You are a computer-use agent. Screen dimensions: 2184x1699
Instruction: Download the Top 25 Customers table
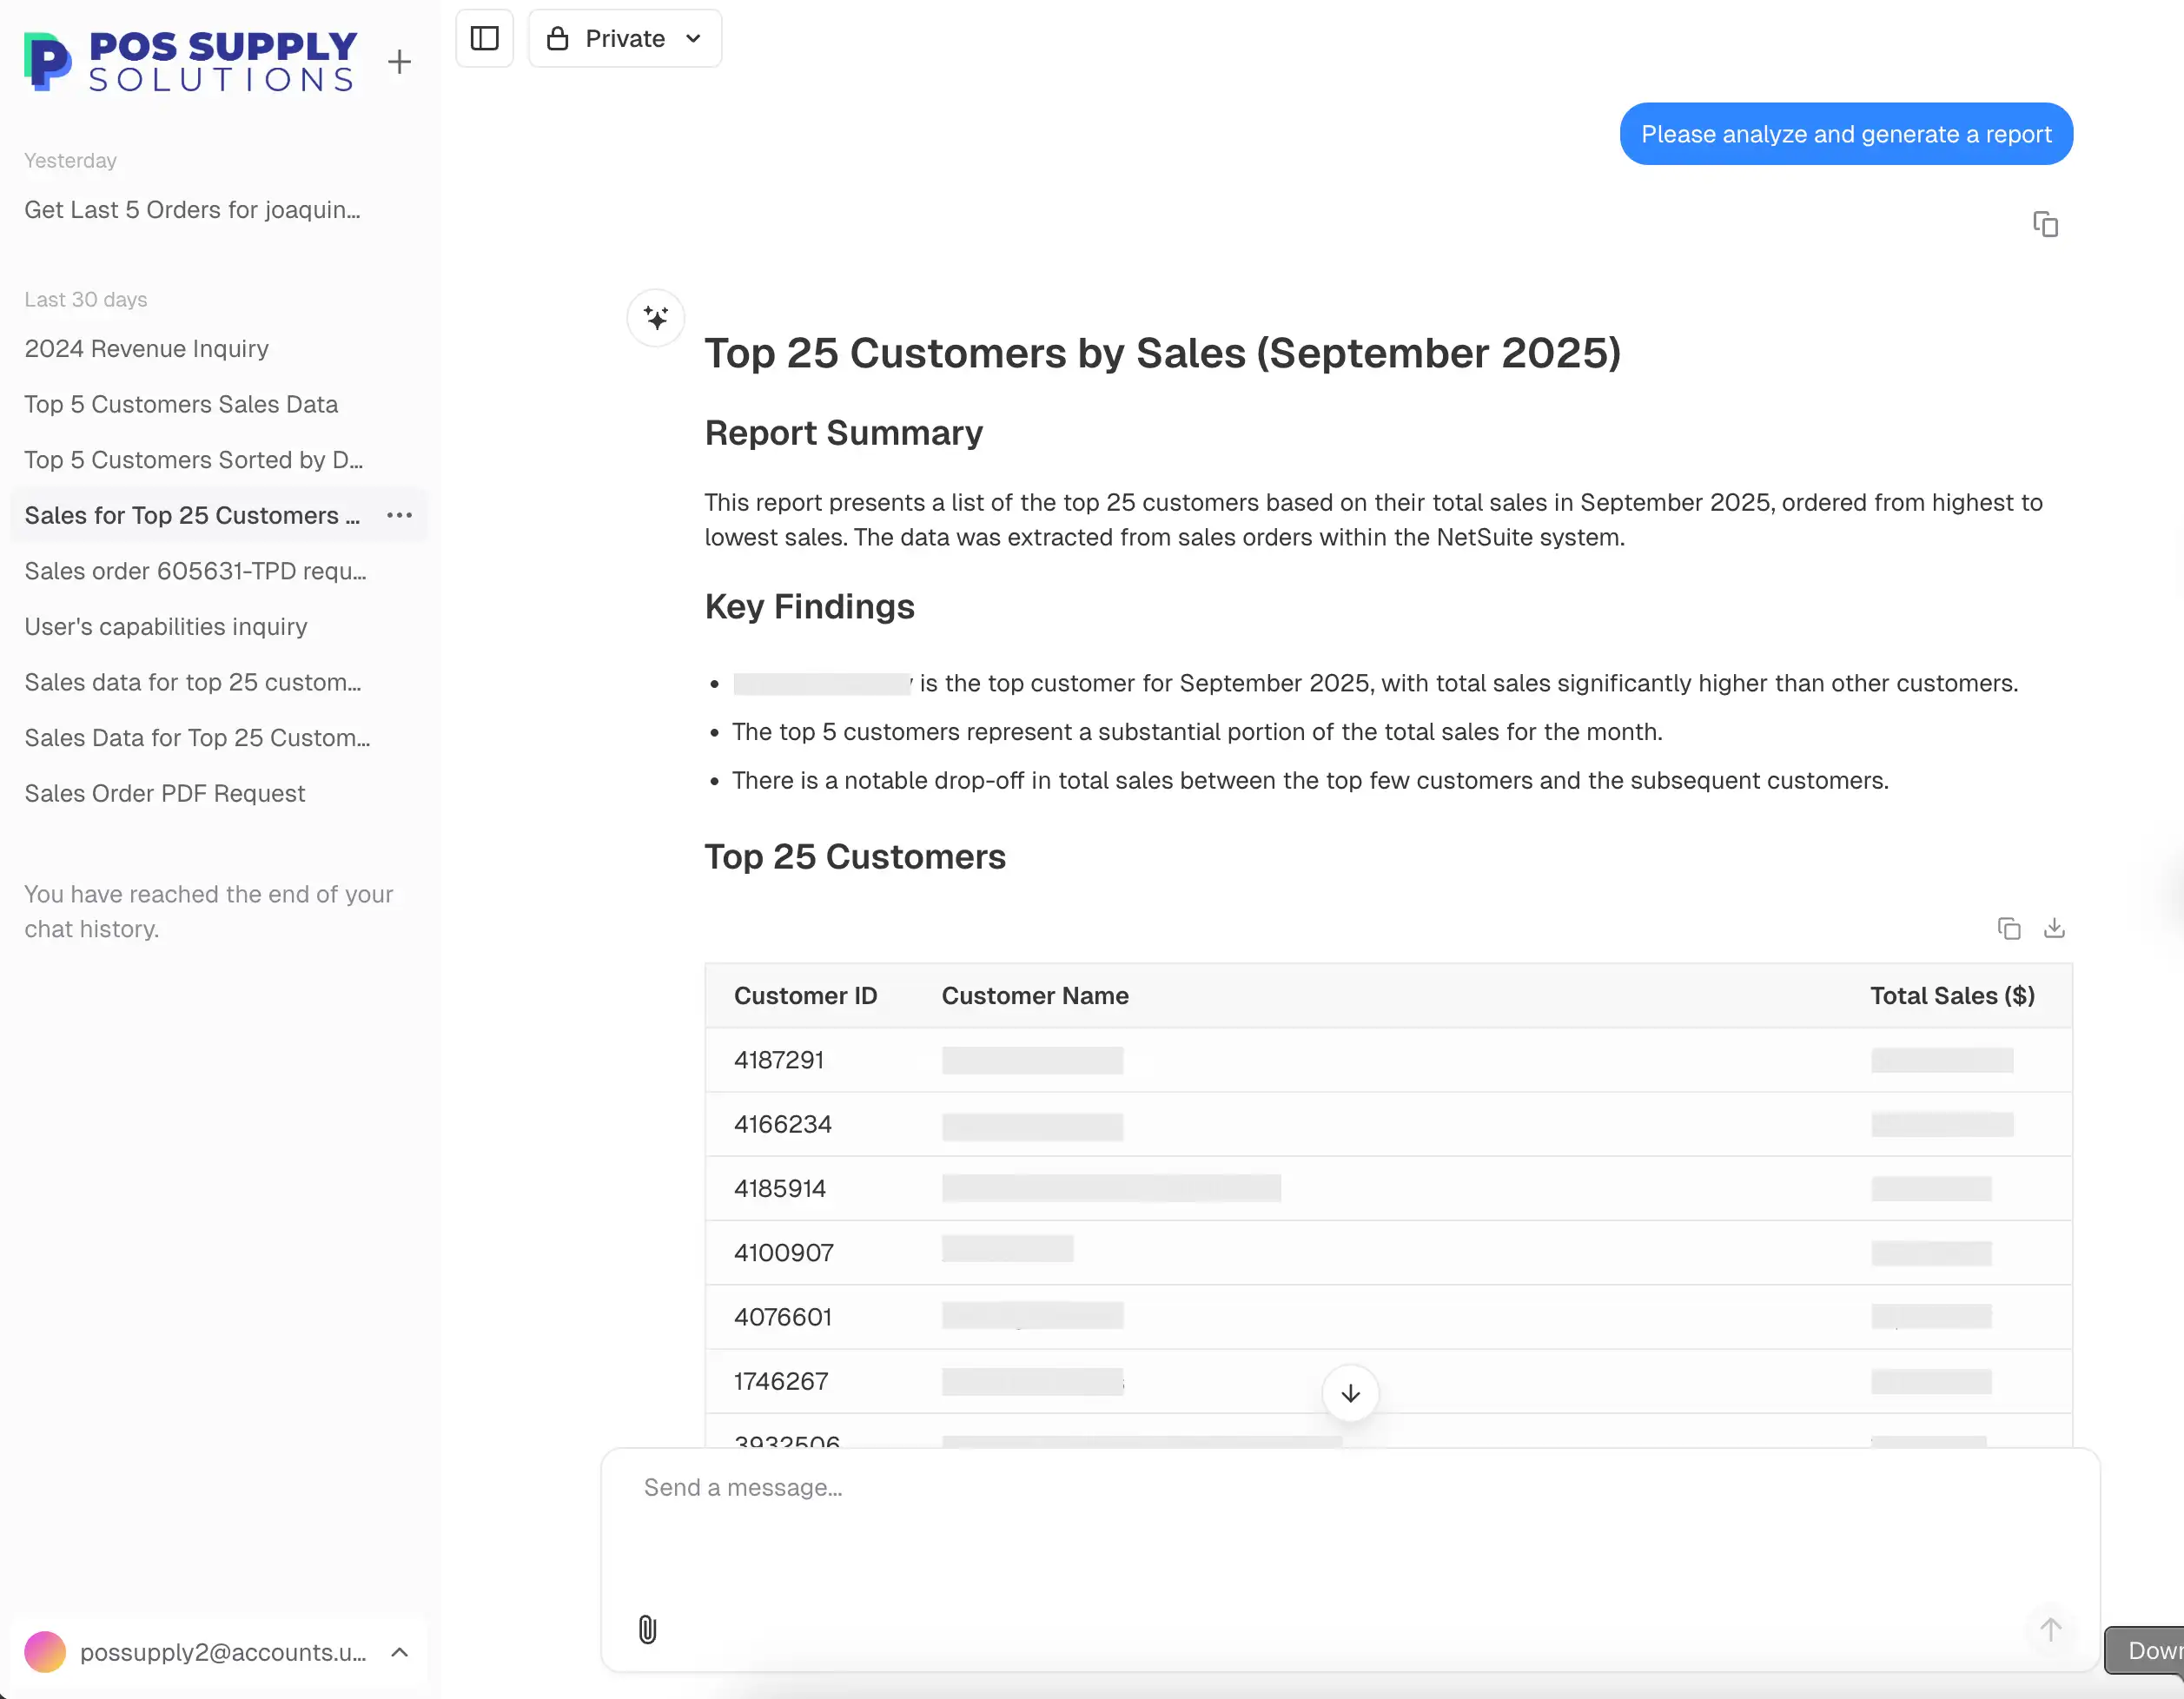pyautogui.click(x=2056, y=928)
